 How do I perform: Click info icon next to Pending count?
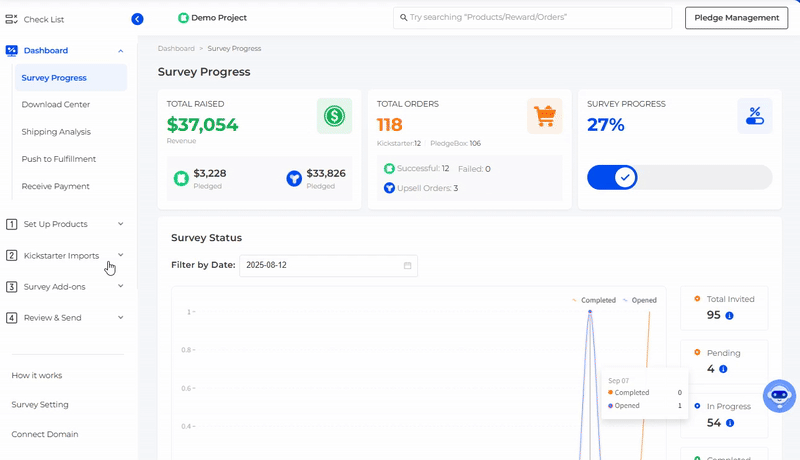tap(722, 369)
